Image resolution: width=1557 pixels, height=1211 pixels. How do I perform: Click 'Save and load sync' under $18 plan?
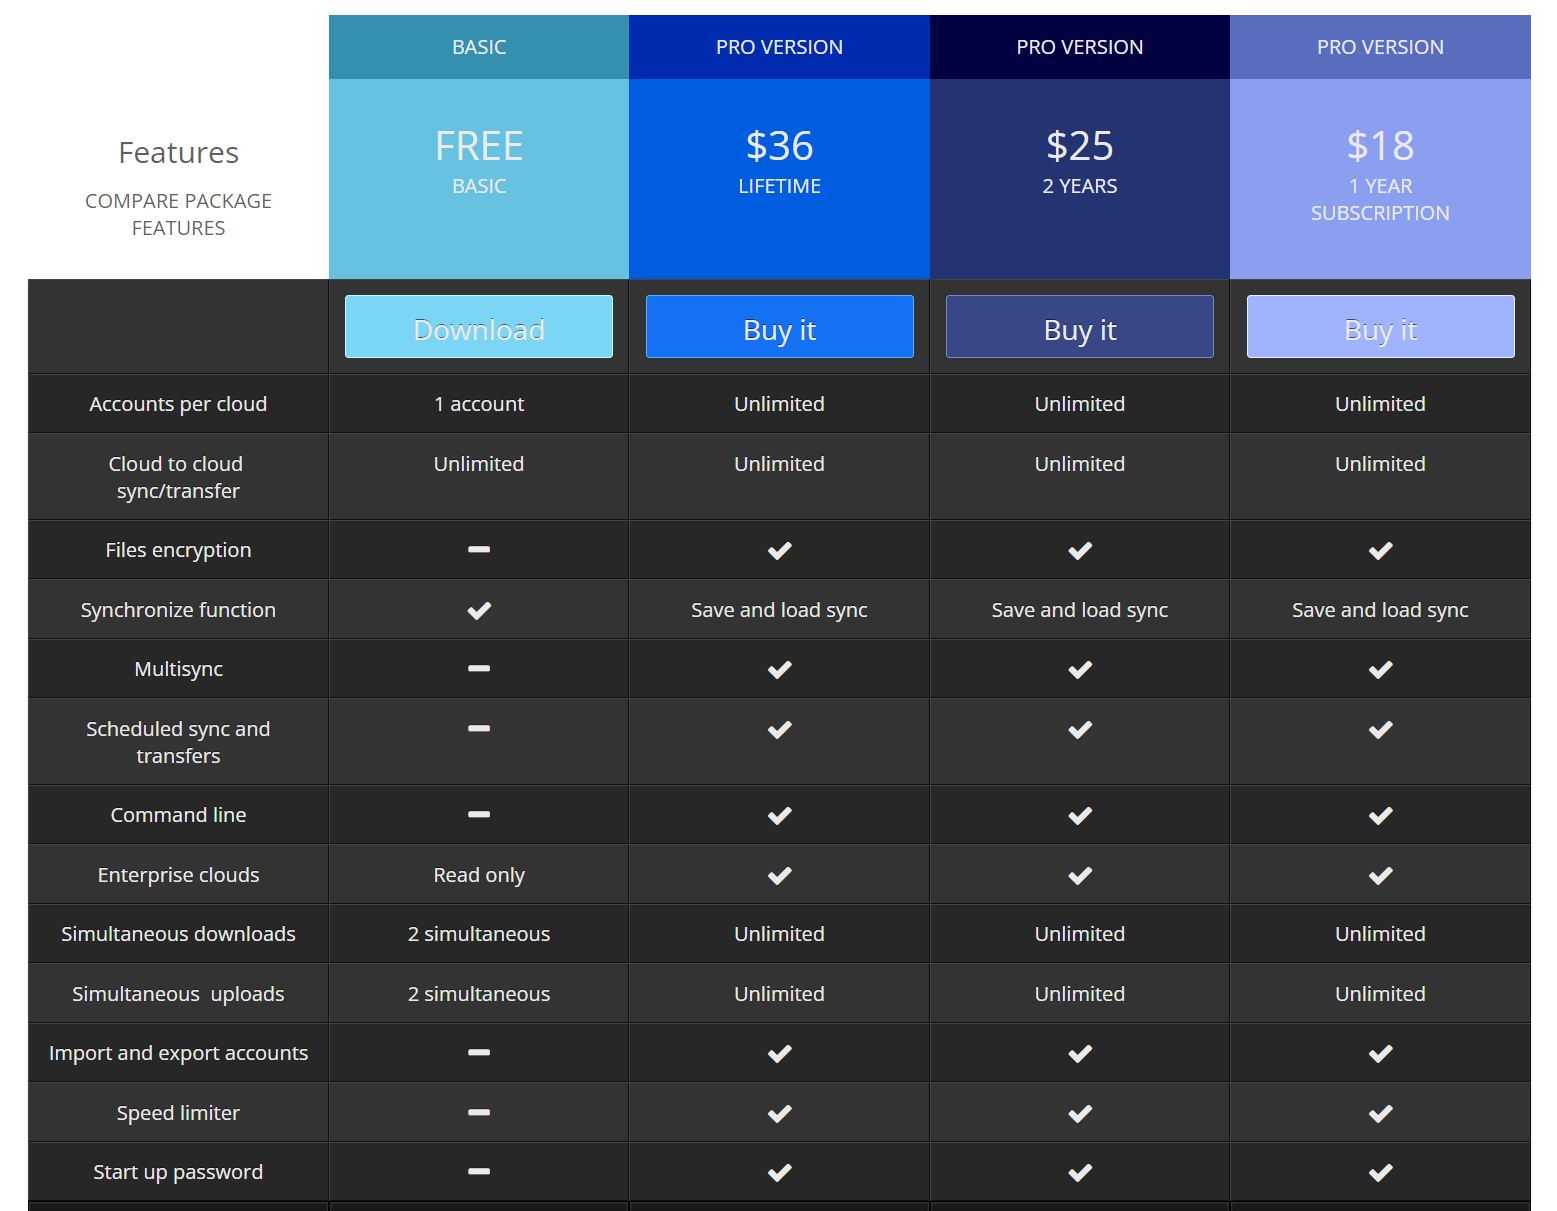[x=1381, y=610]
